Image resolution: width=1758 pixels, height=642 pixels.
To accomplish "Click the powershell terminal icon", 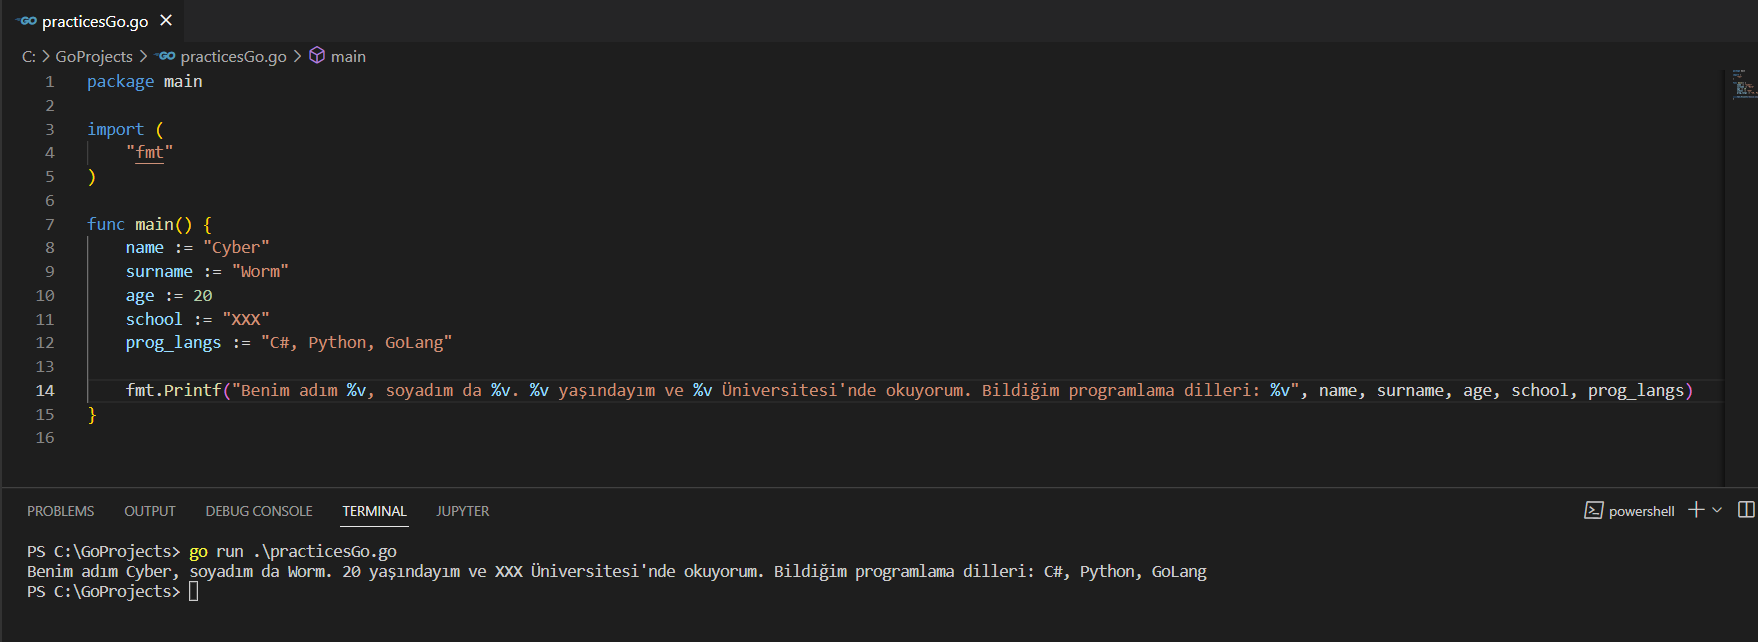I will 1593,511.
